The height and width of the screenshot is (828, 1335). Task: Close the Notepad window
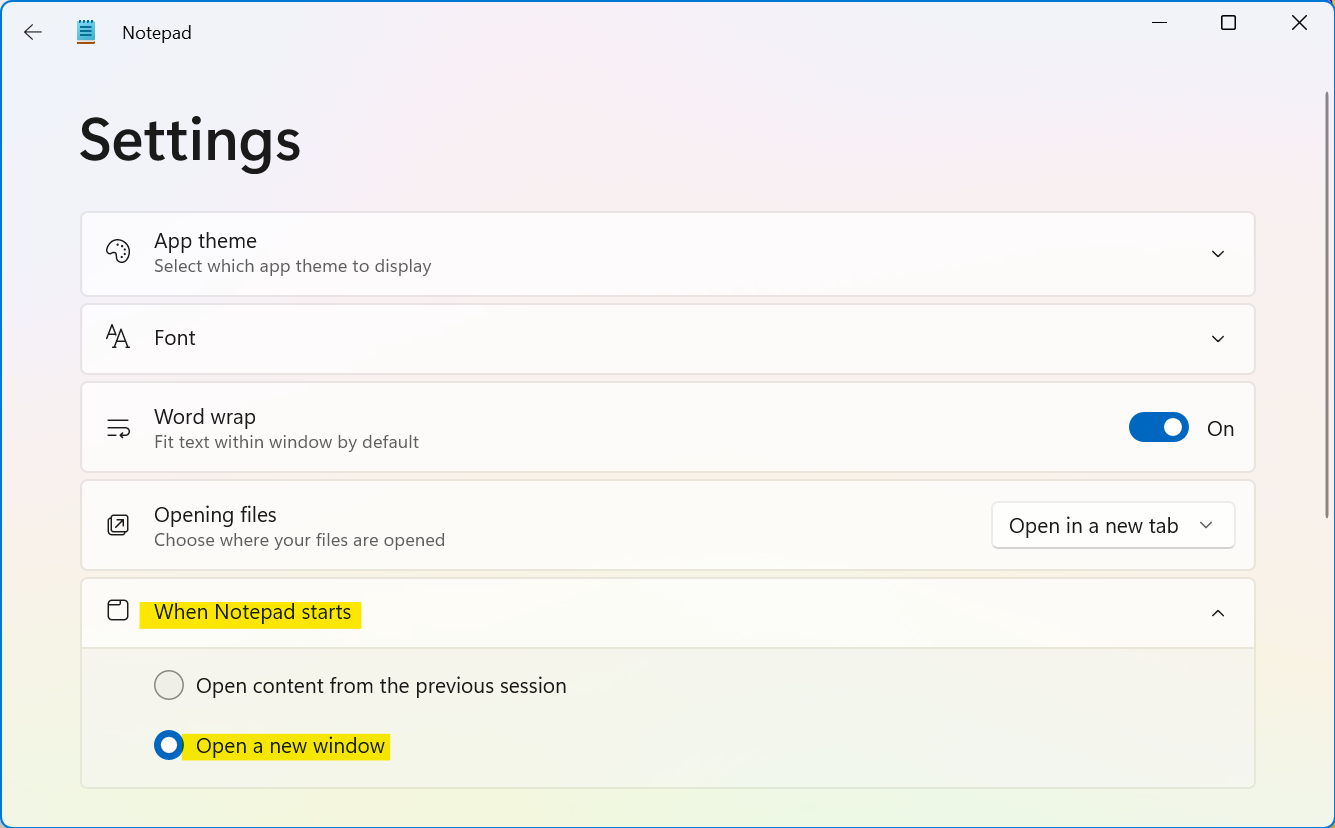[x=1299, y=23]
